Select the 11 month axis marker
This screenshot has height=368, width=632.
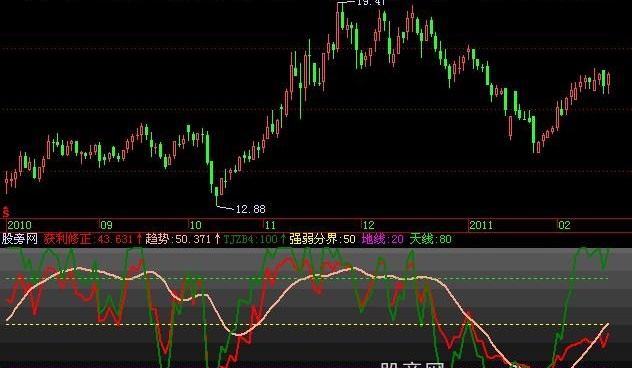click(270, 225)
